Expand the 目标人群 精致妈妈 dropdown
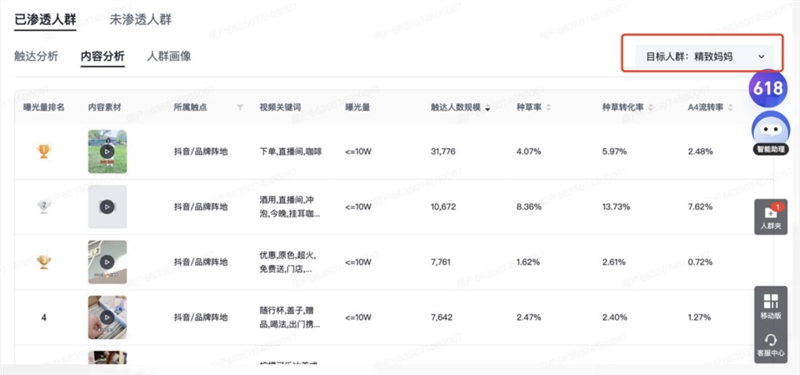The width and height of the screenshot is (800, 375). tap(704, 57)
